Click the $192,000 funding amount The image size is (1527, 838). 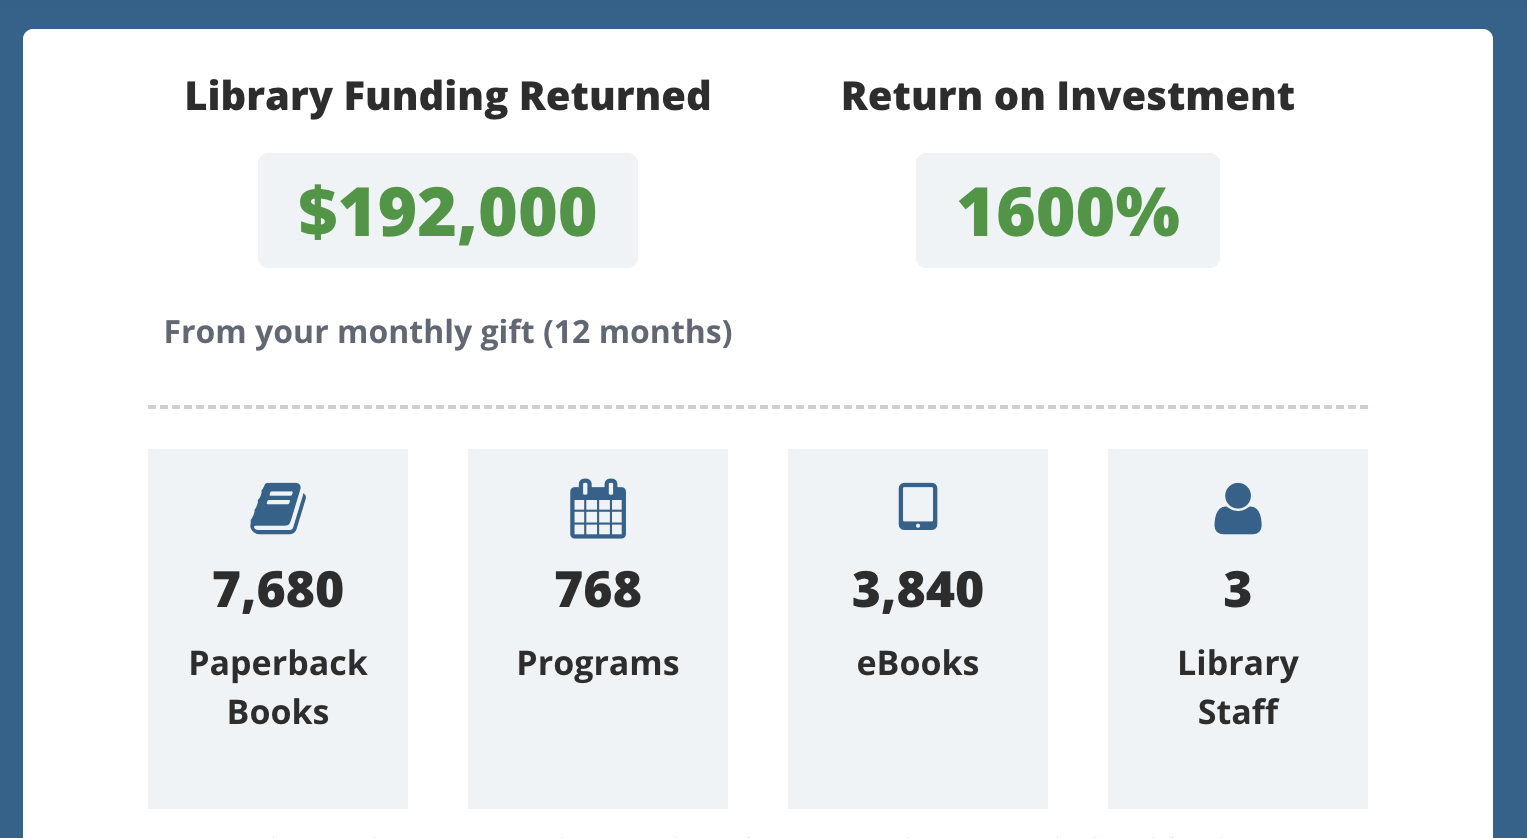[448, 211]
